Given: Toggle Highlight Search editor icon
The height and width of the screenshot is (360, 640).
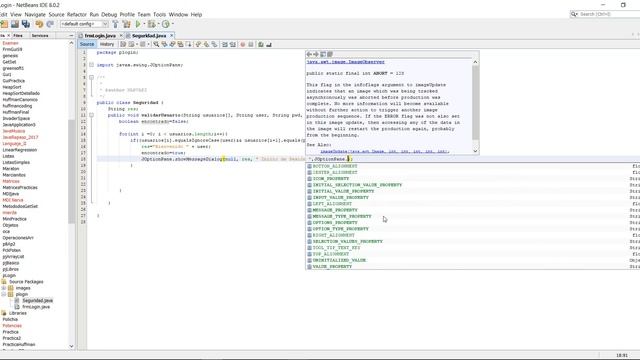Looking at the screenshot, I should click(180, 44).
